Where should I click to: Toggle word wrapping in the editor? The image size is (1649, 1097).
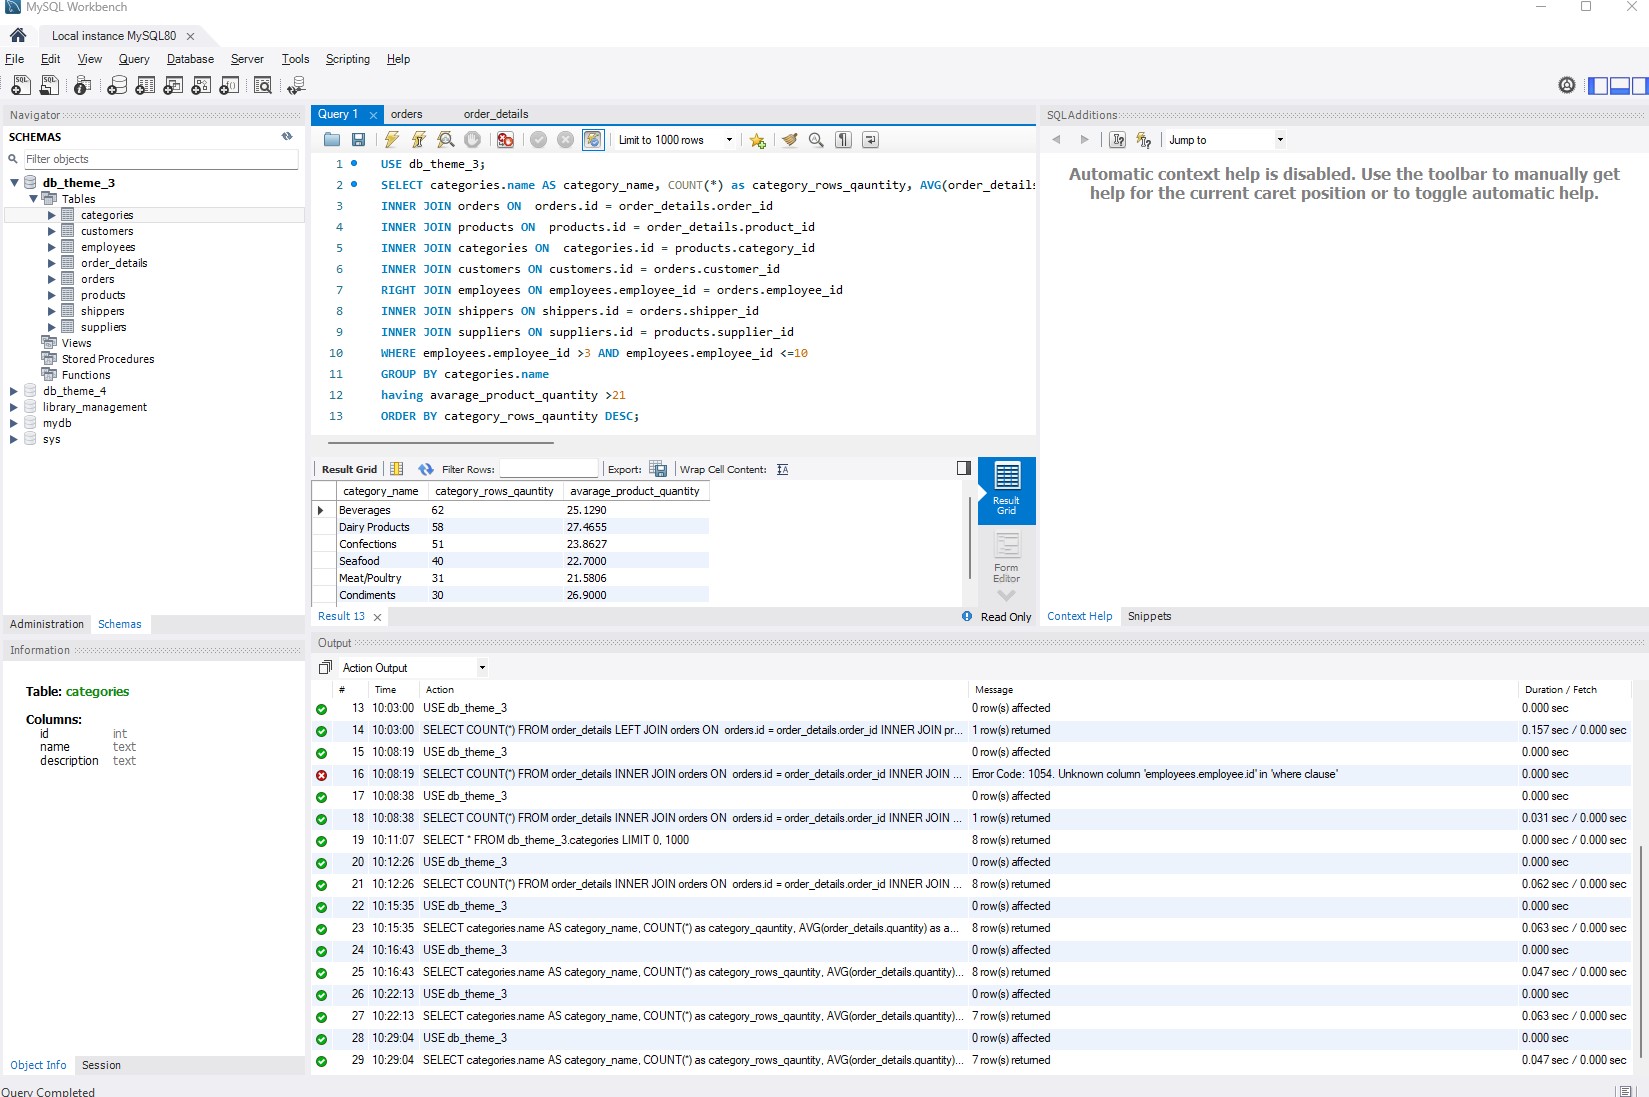(x=871, y=140)
